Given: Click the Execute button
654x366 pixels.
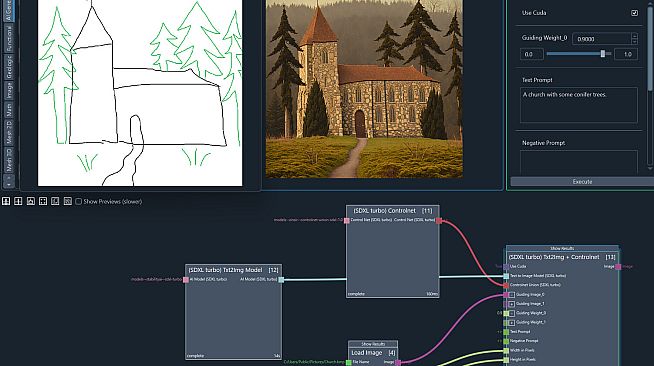Looking at the screenshot, I should pyautogui.click(x=582, y=182).
